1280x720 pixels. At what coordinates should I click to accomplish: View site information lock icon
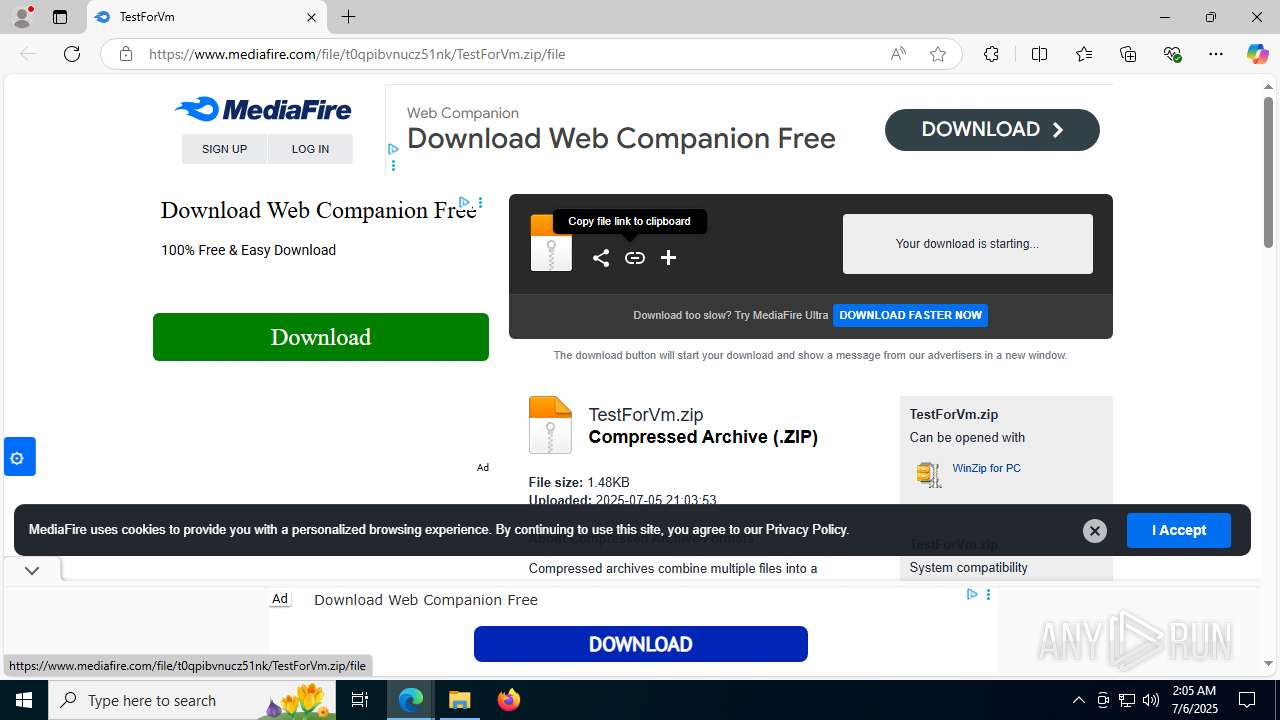(126, 54)
